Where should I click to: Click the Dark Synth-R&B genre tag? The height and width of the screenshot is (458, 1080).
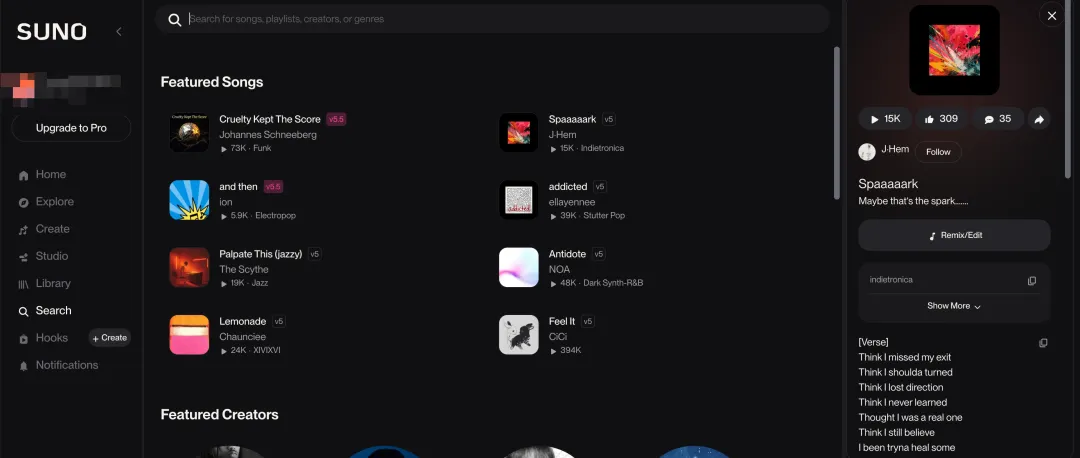coord(613,283)
